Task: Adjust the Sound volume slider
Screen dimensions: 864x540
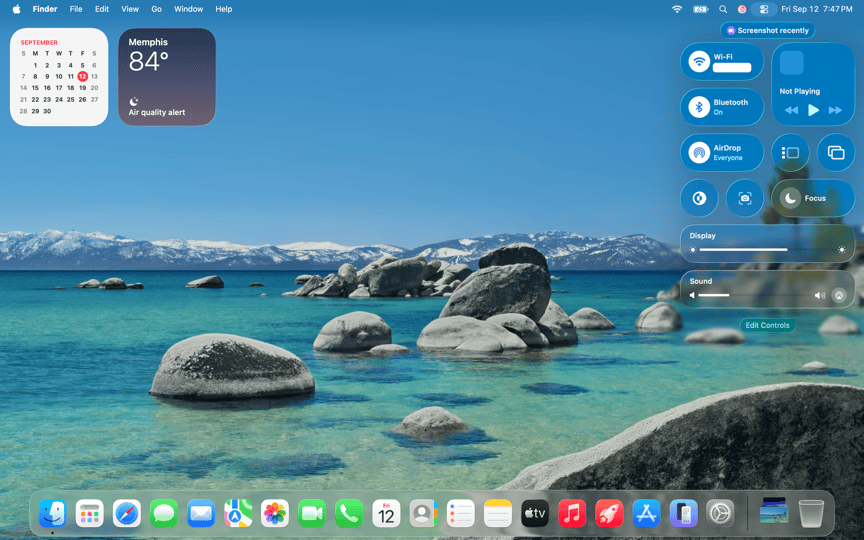Action: [x=755, y=295]
